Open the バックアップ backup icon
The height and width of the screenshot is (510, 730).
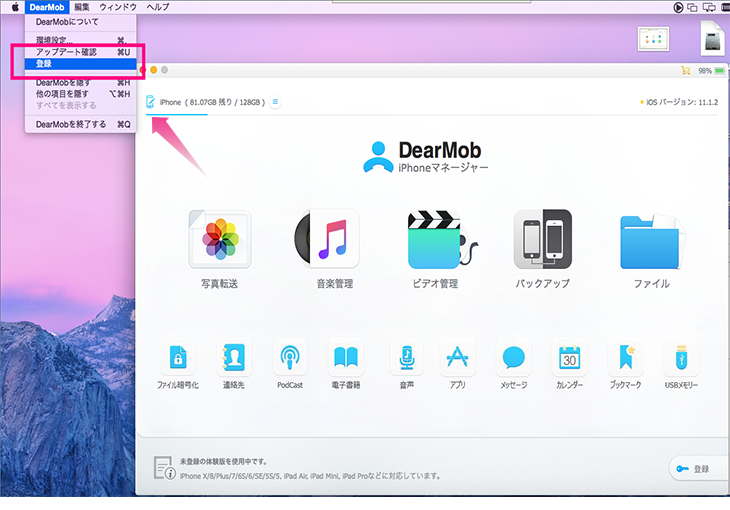[542, 239]
